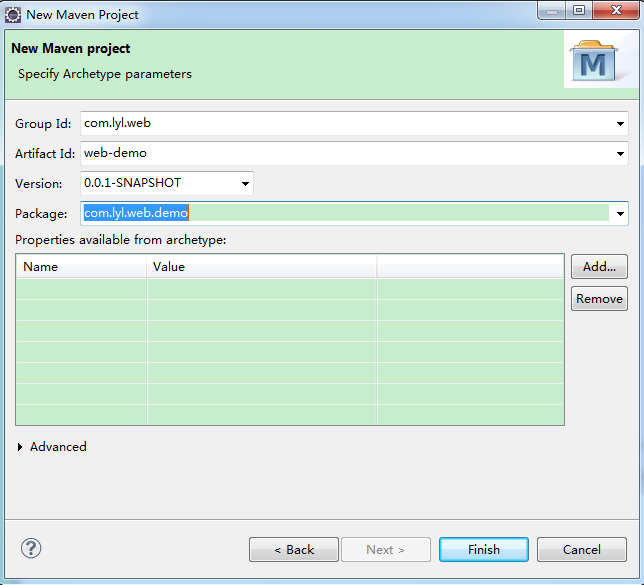Close the New Maven Project window

point(616,10)
